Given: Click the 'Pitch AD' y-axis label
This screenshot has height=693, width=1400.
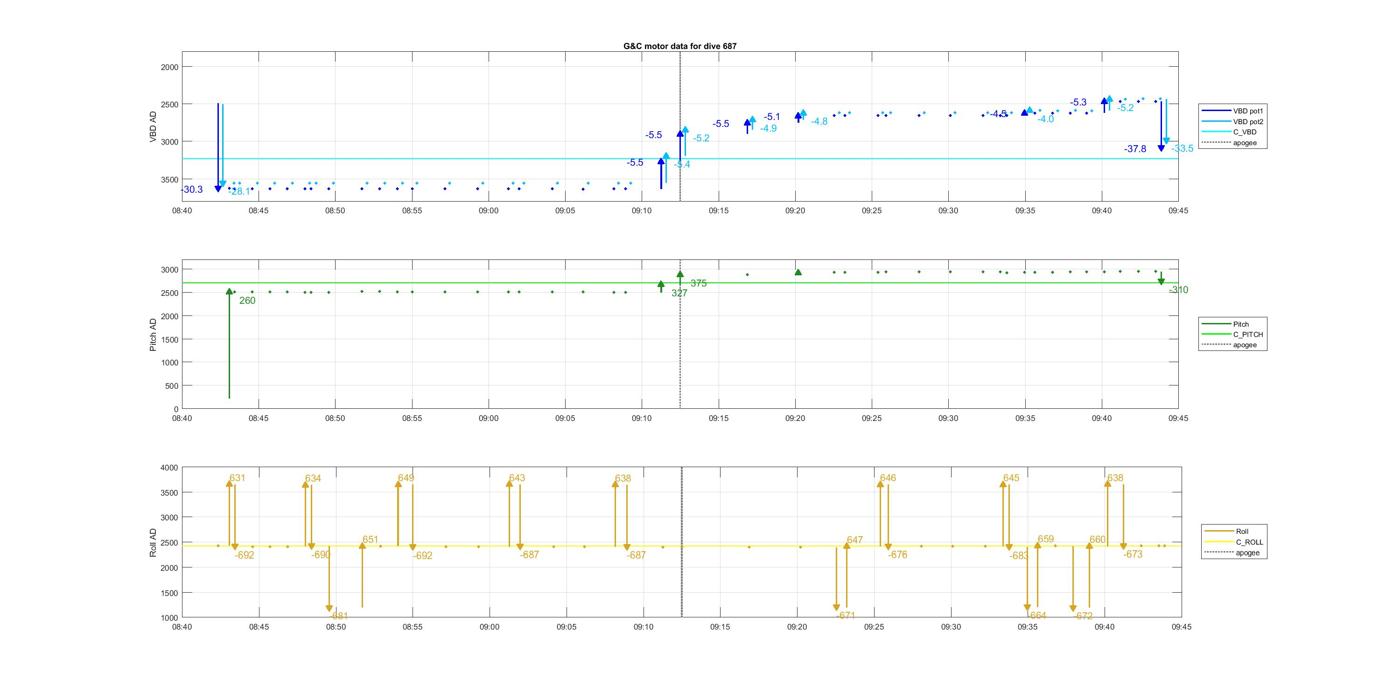Looking at the screenshot, I should (154, 333).
